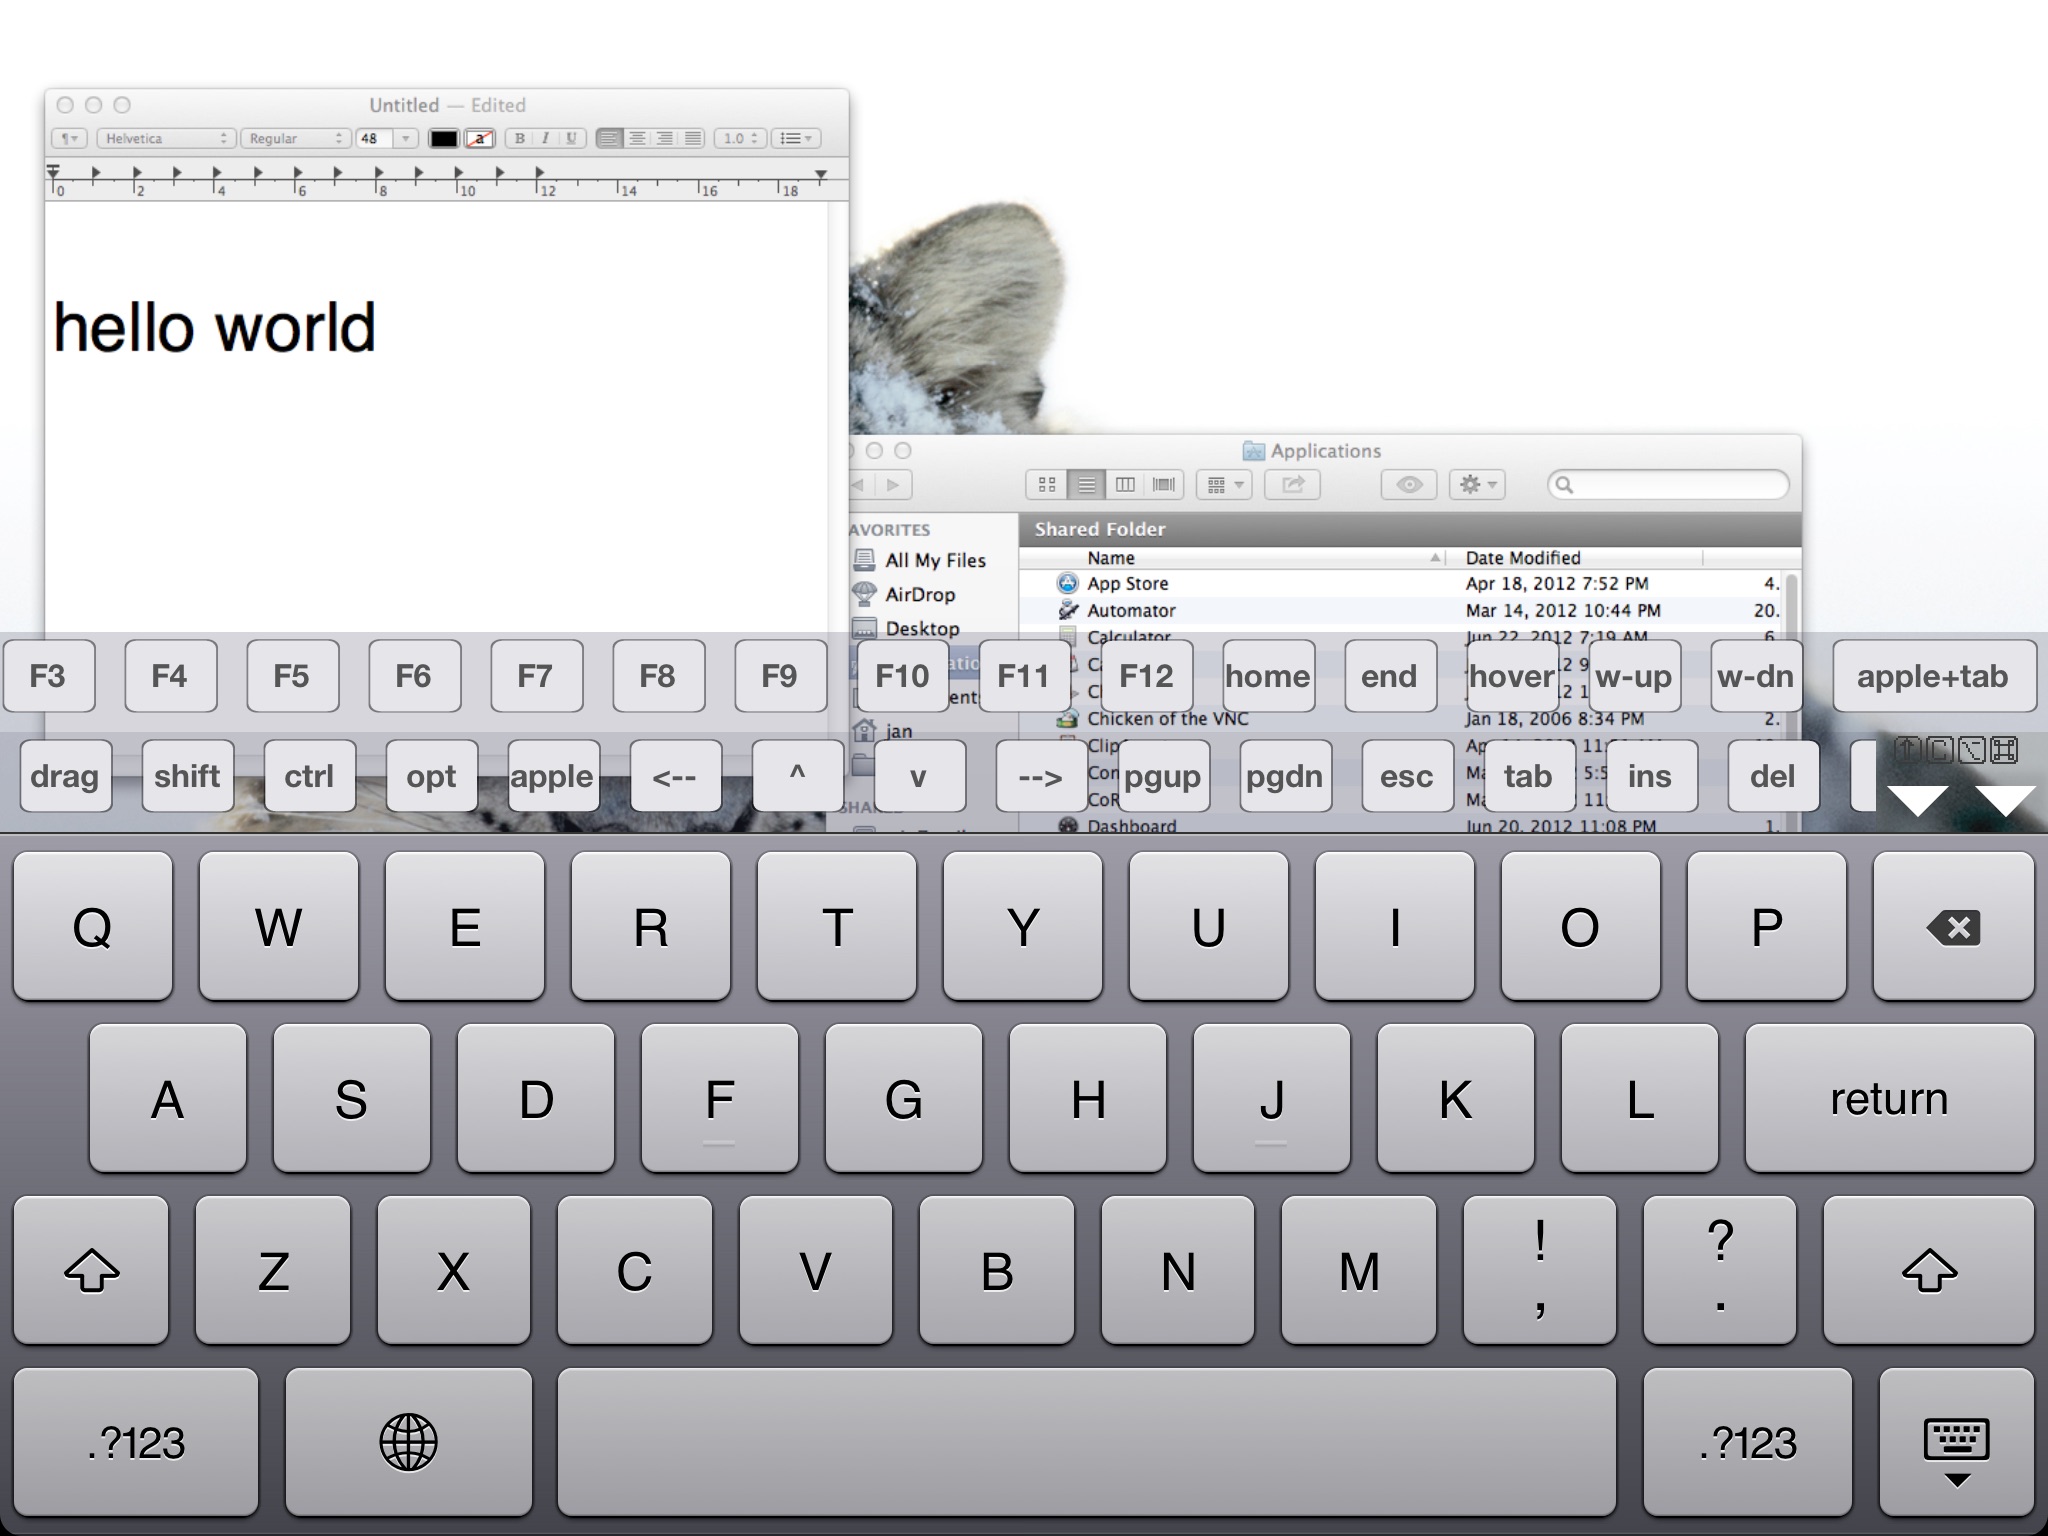Tap the end key
Image resolution: width=2048 pixels, height=1536 pixels.
tap(1389, 676)
